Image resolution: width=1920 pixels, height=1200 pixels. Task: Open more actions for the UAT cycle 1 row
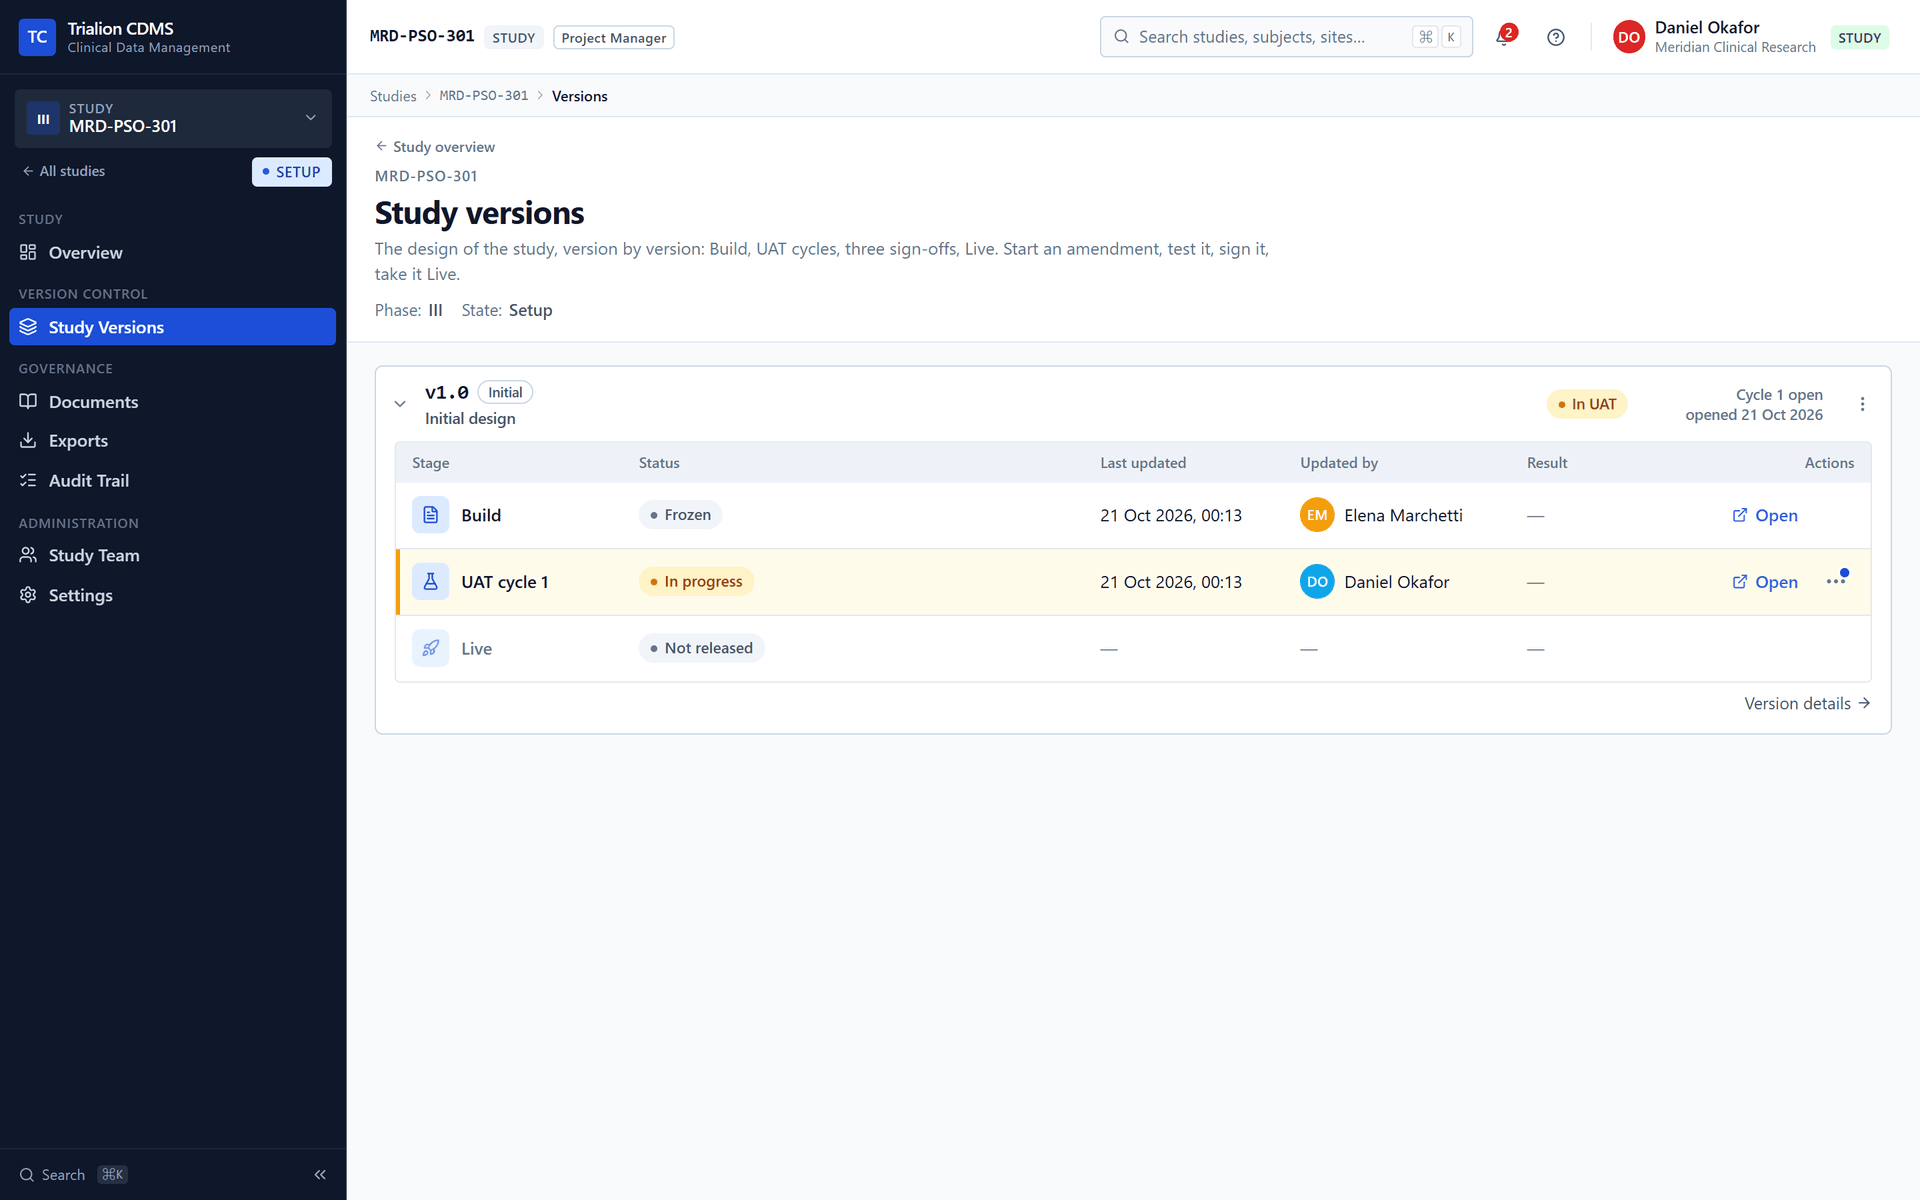1836,581
